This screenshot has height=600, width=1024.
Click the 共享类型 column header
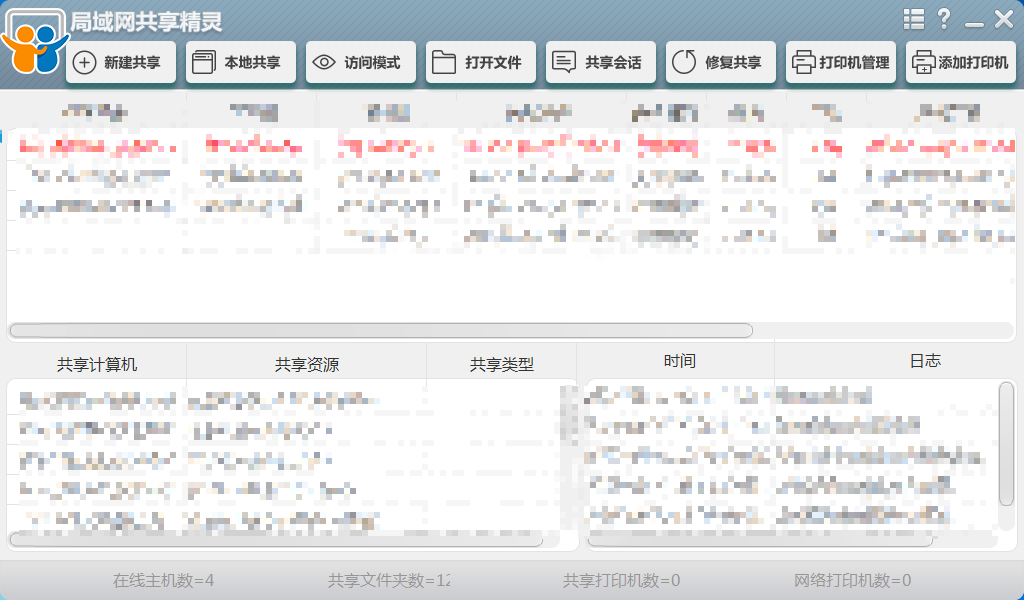tap(502, 365)
